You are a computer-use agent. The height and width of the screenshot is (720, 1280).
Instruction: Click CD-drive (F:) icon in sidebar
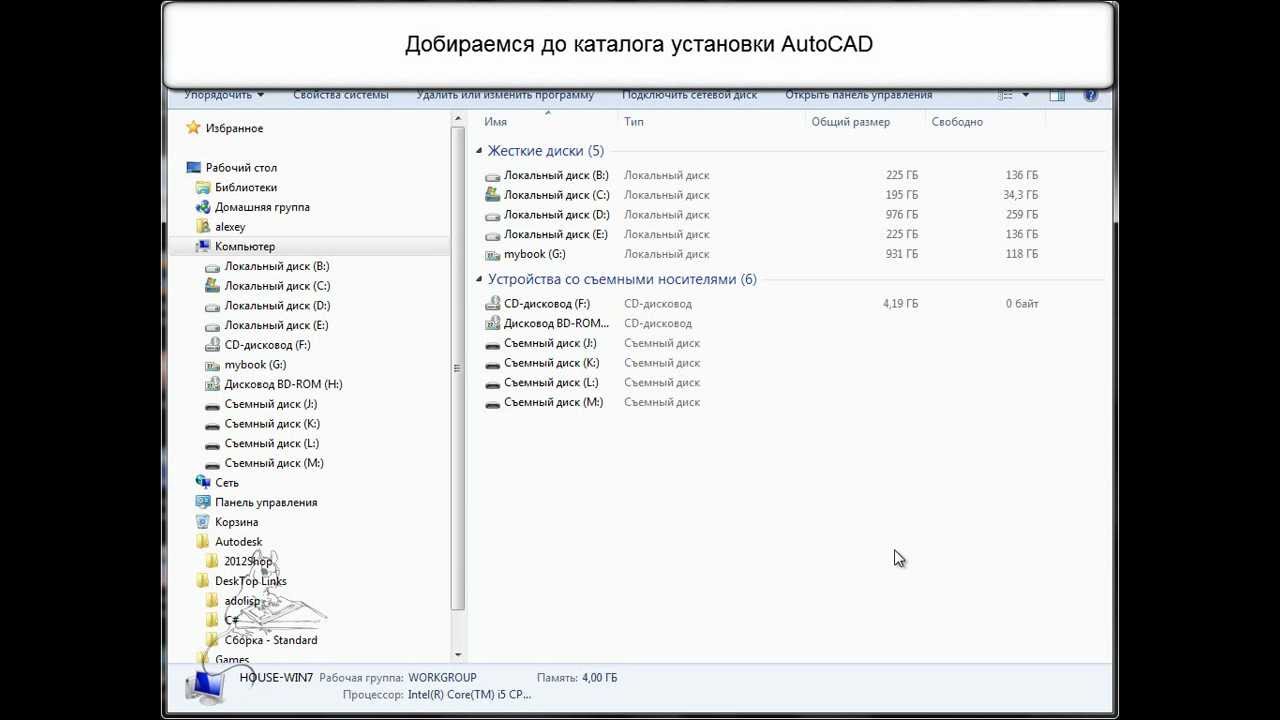point(212,344)
